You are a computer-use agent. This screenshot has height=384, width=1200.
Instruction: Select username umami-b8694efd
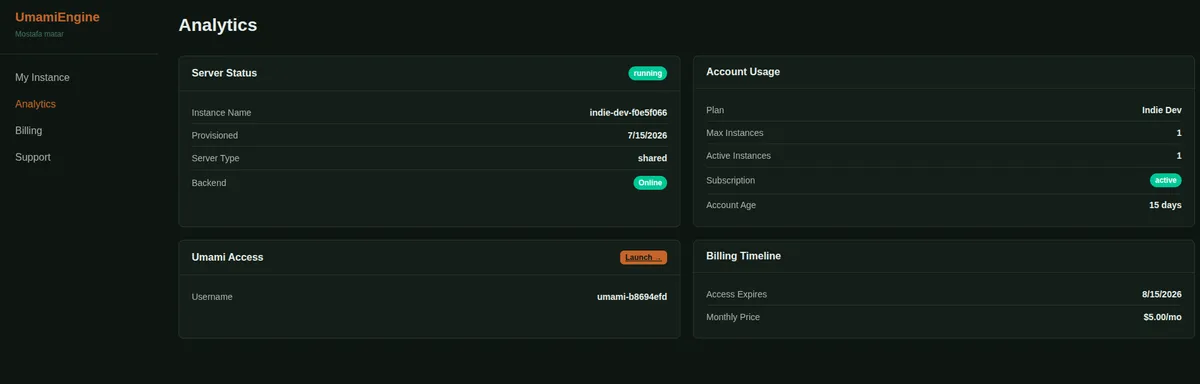632,297
